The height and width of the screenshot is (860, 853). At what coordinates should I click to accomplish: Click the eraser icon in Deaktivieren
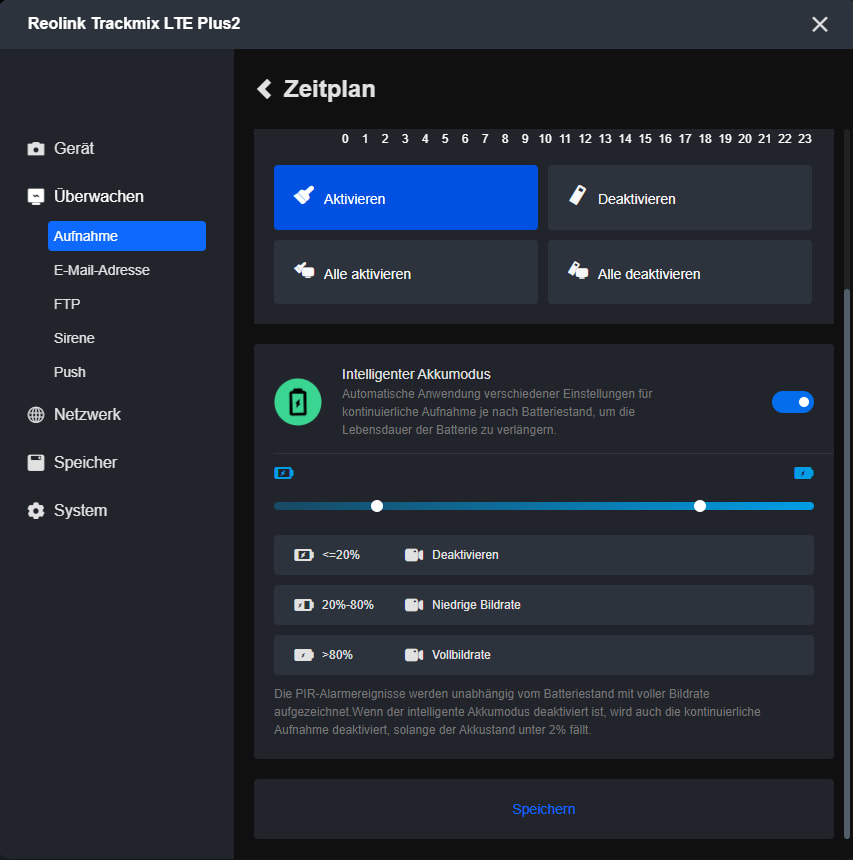[x=578, y=195]
